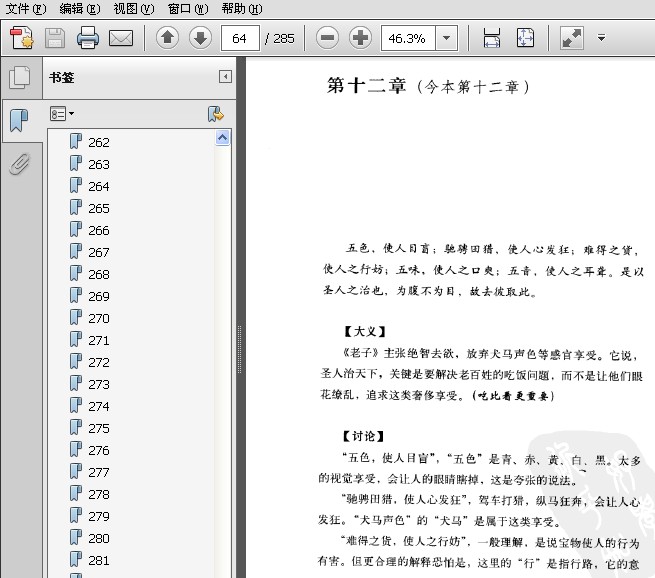This screenshot has width=655, height=578.
Task: Open the 视图 menu
Action: coord(134,8)
